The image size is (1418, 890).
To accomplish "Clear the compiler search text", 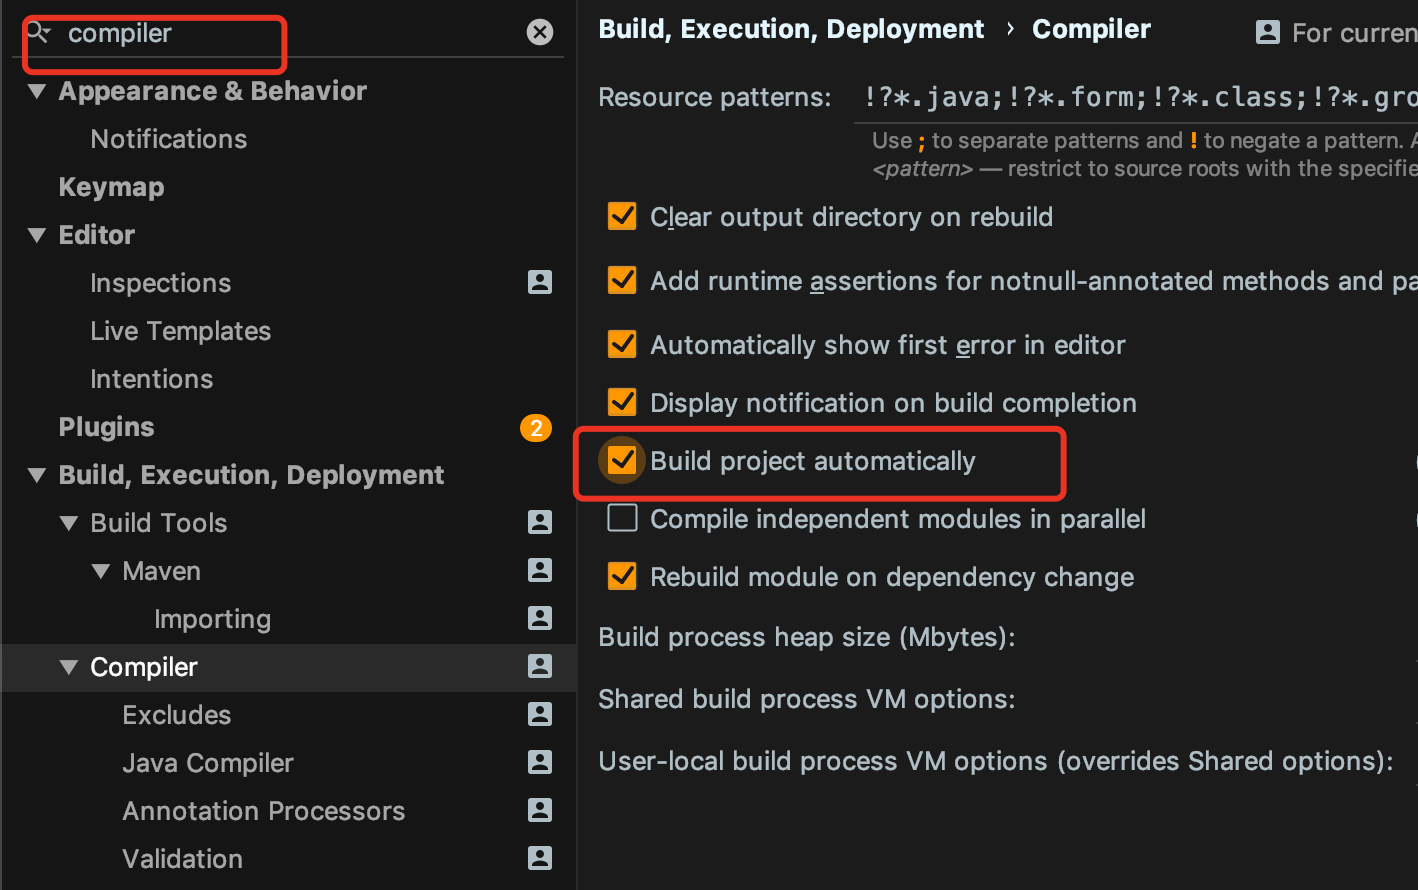I will (x=540, y=33).
